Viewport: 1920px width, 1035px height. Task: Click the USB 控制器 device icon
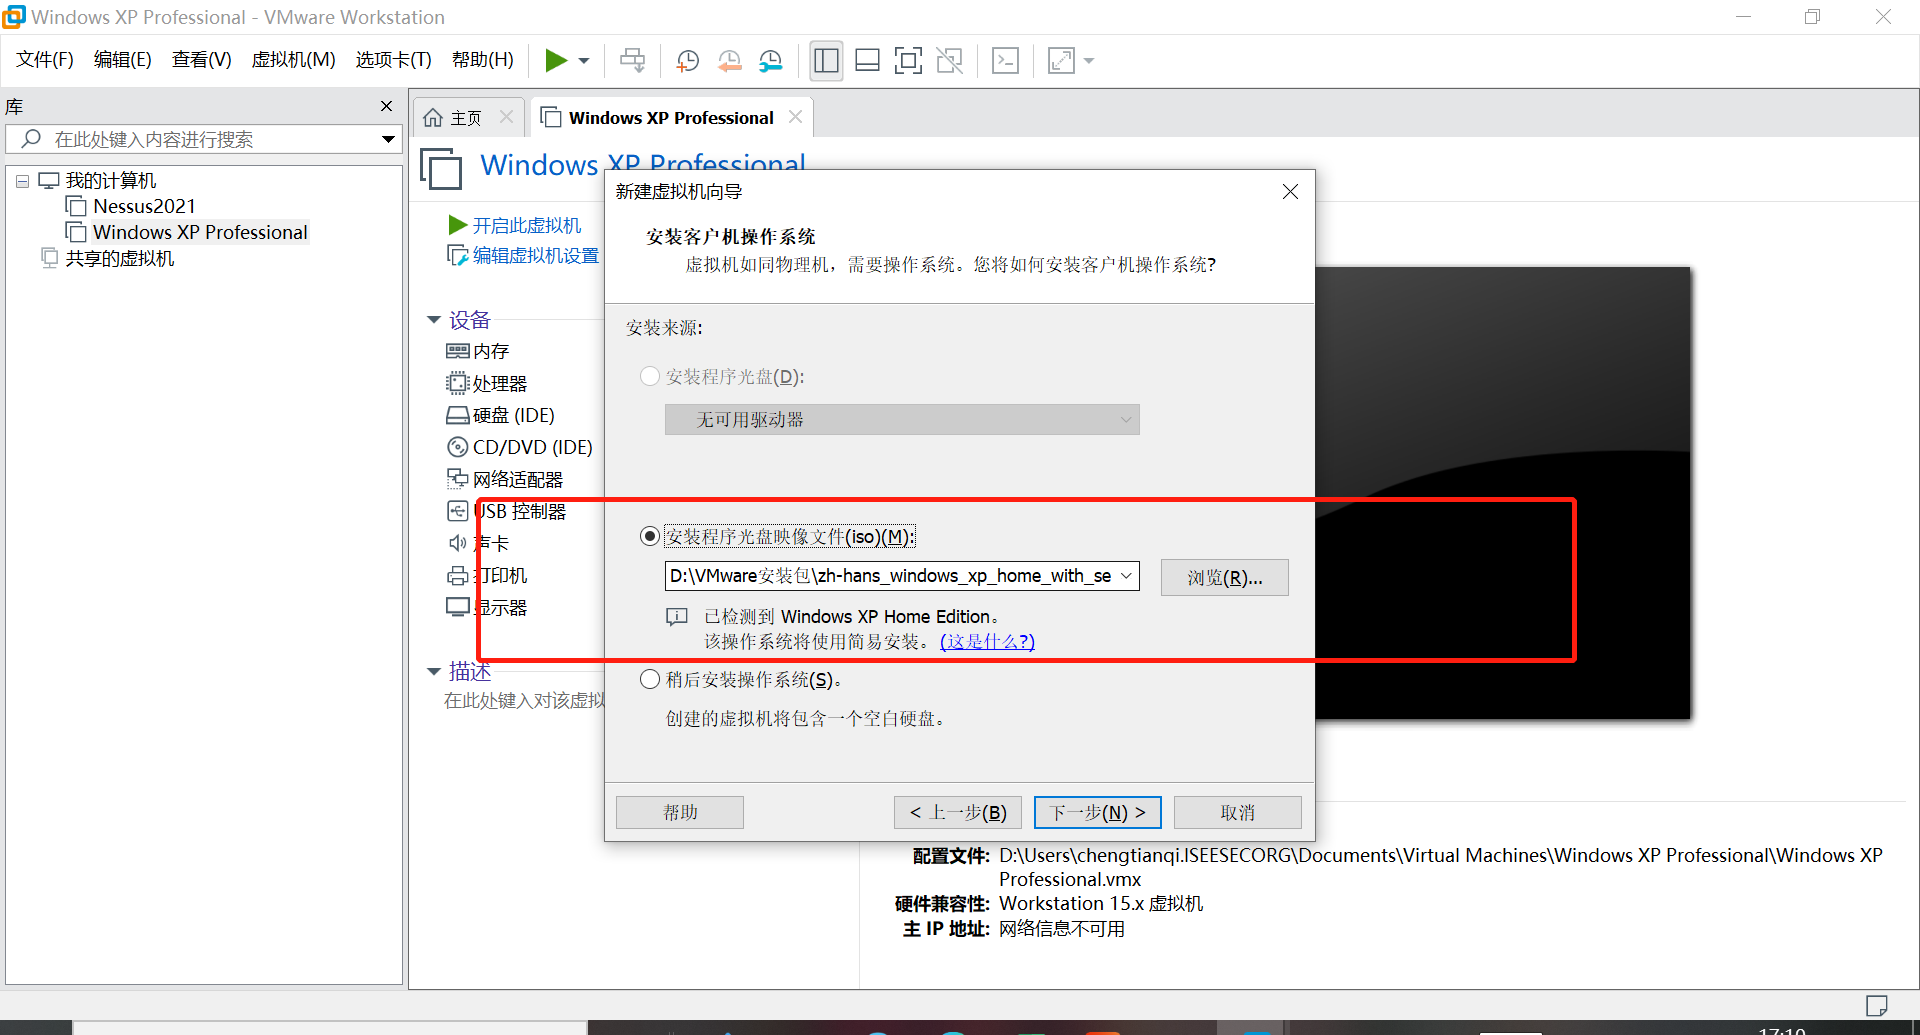[457, 511]
